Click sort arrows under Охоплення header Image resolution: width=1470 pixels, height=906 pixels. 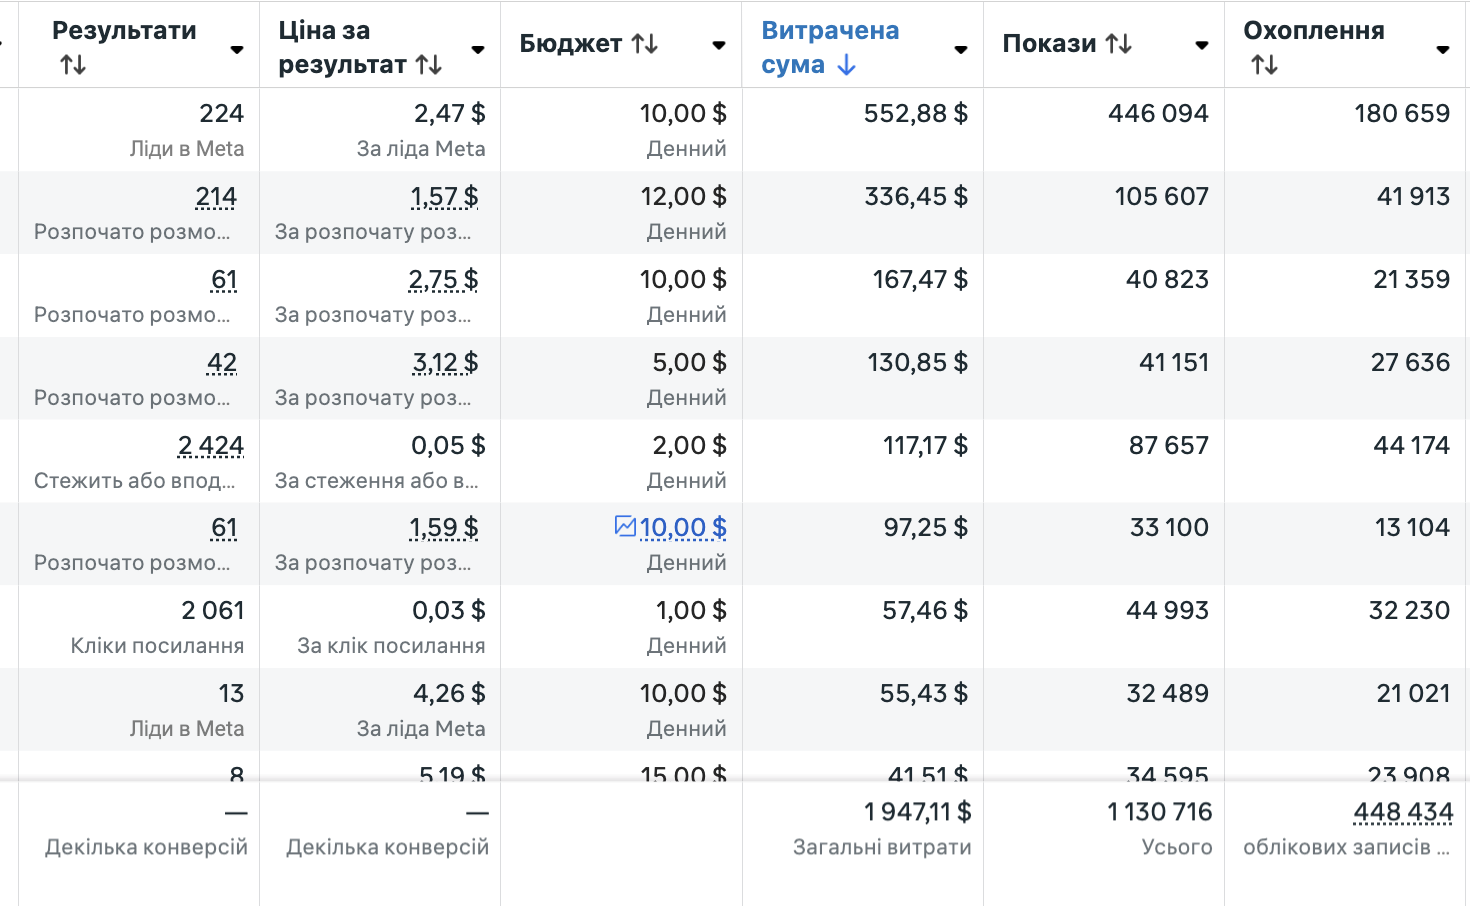[1264, 65]
